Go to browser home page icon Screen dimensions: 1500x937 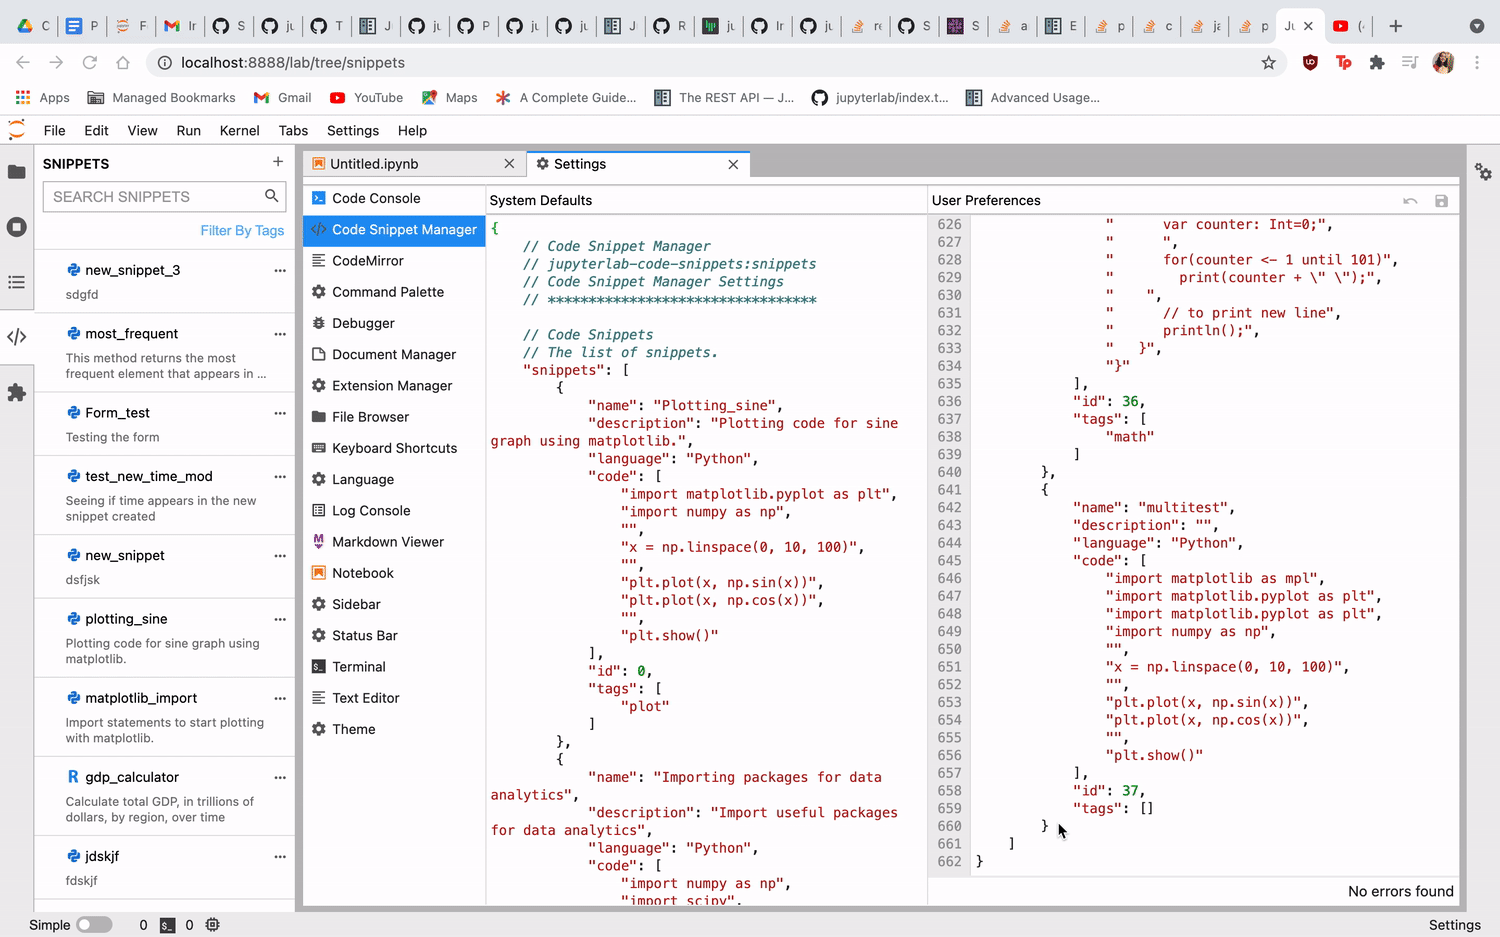pos(123,62)
